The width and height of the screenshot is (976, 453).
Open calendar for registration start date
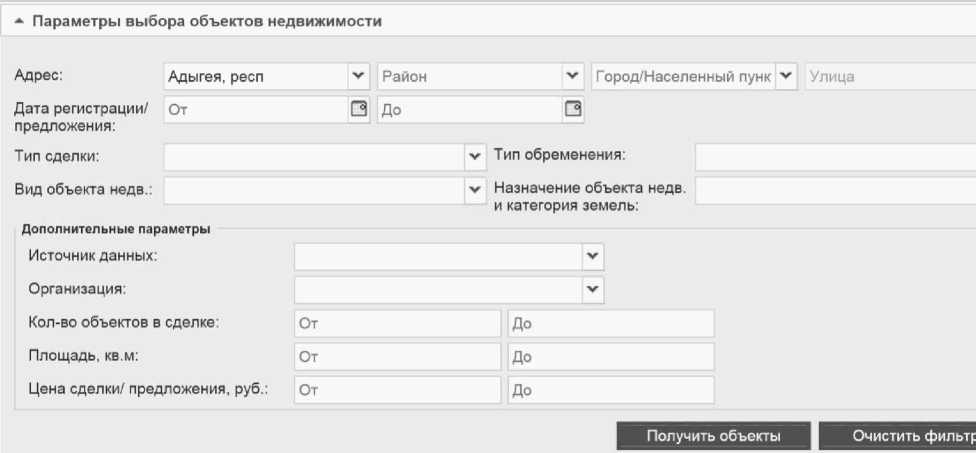(359, 109)
